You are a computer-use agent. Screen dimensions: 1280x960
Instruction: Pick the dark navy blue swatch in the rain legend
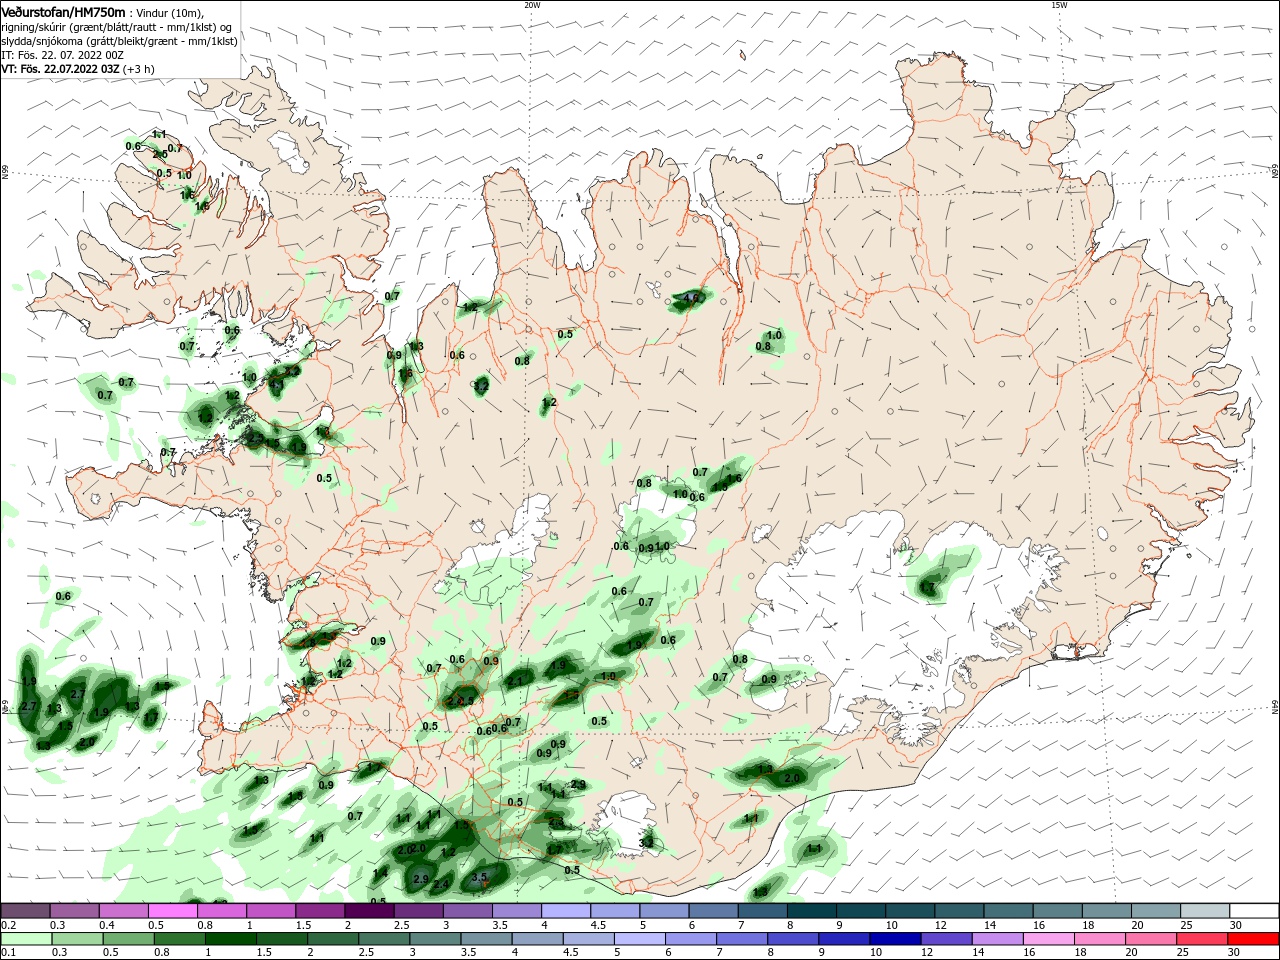click(894, 939)
